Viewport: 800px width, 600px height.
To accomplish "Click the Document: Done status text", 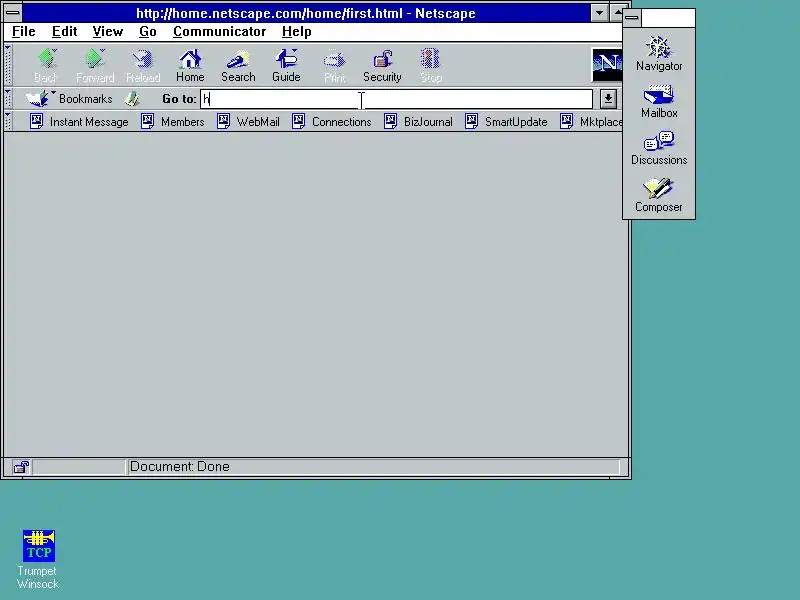I will 180,466.
